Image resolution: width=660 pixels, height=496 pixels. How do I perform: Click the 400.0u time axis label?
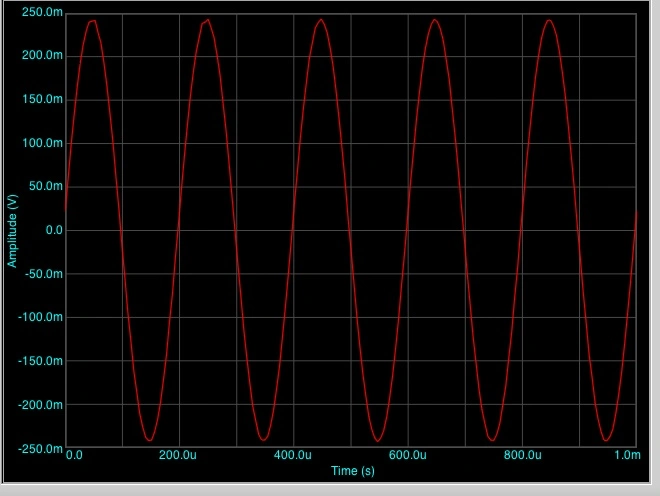tap(293, 455)
